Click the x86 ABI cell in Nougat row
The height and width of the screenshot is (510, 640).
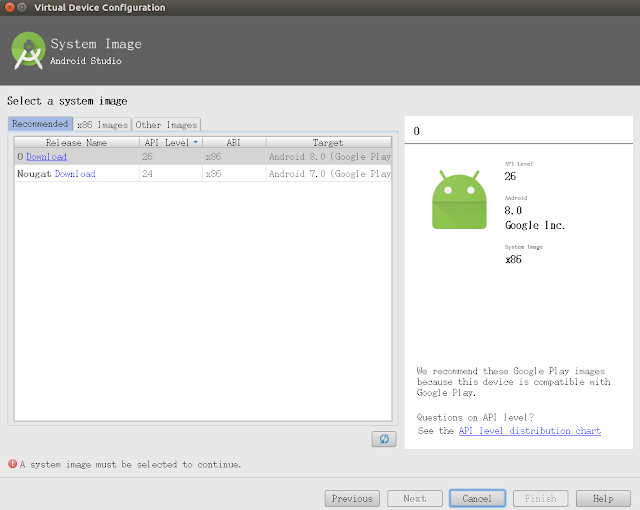[234, 174]
